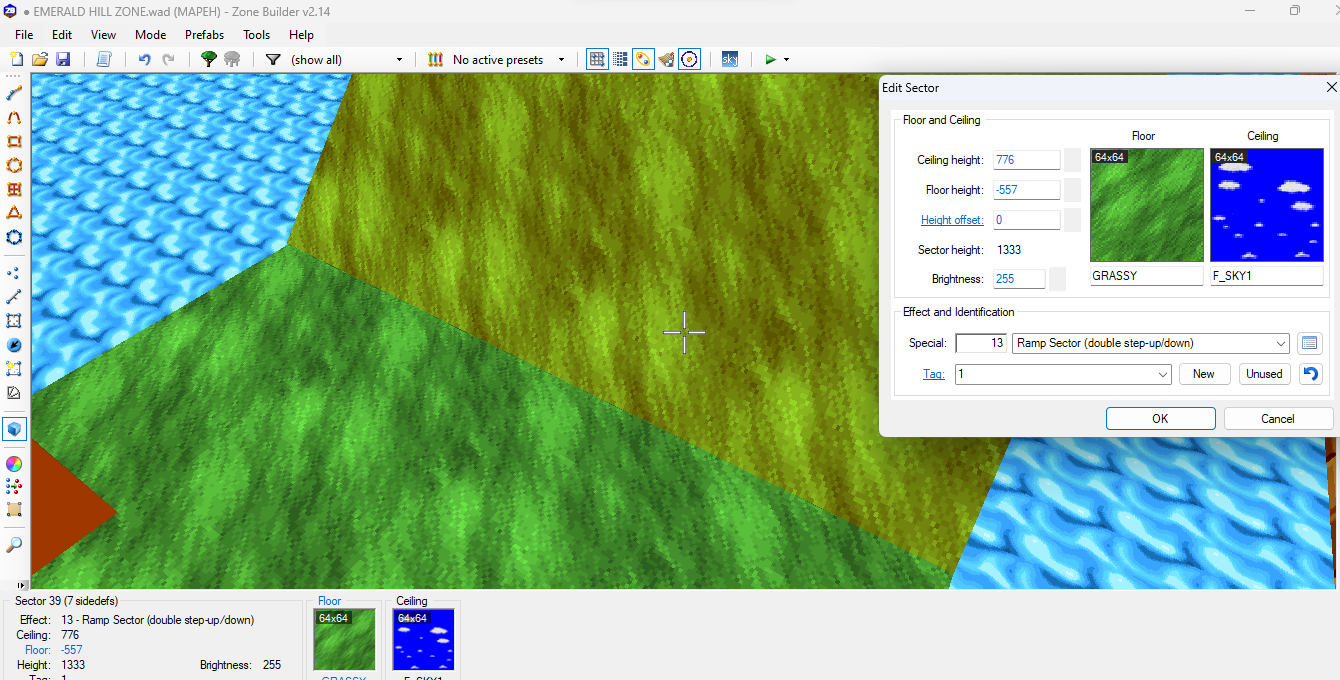Viewport: 1340px width, 680px height.
Task: Click the yellow-cornered selection icon in sidebar
Action: pyautogui.click(x=14, y=369)
